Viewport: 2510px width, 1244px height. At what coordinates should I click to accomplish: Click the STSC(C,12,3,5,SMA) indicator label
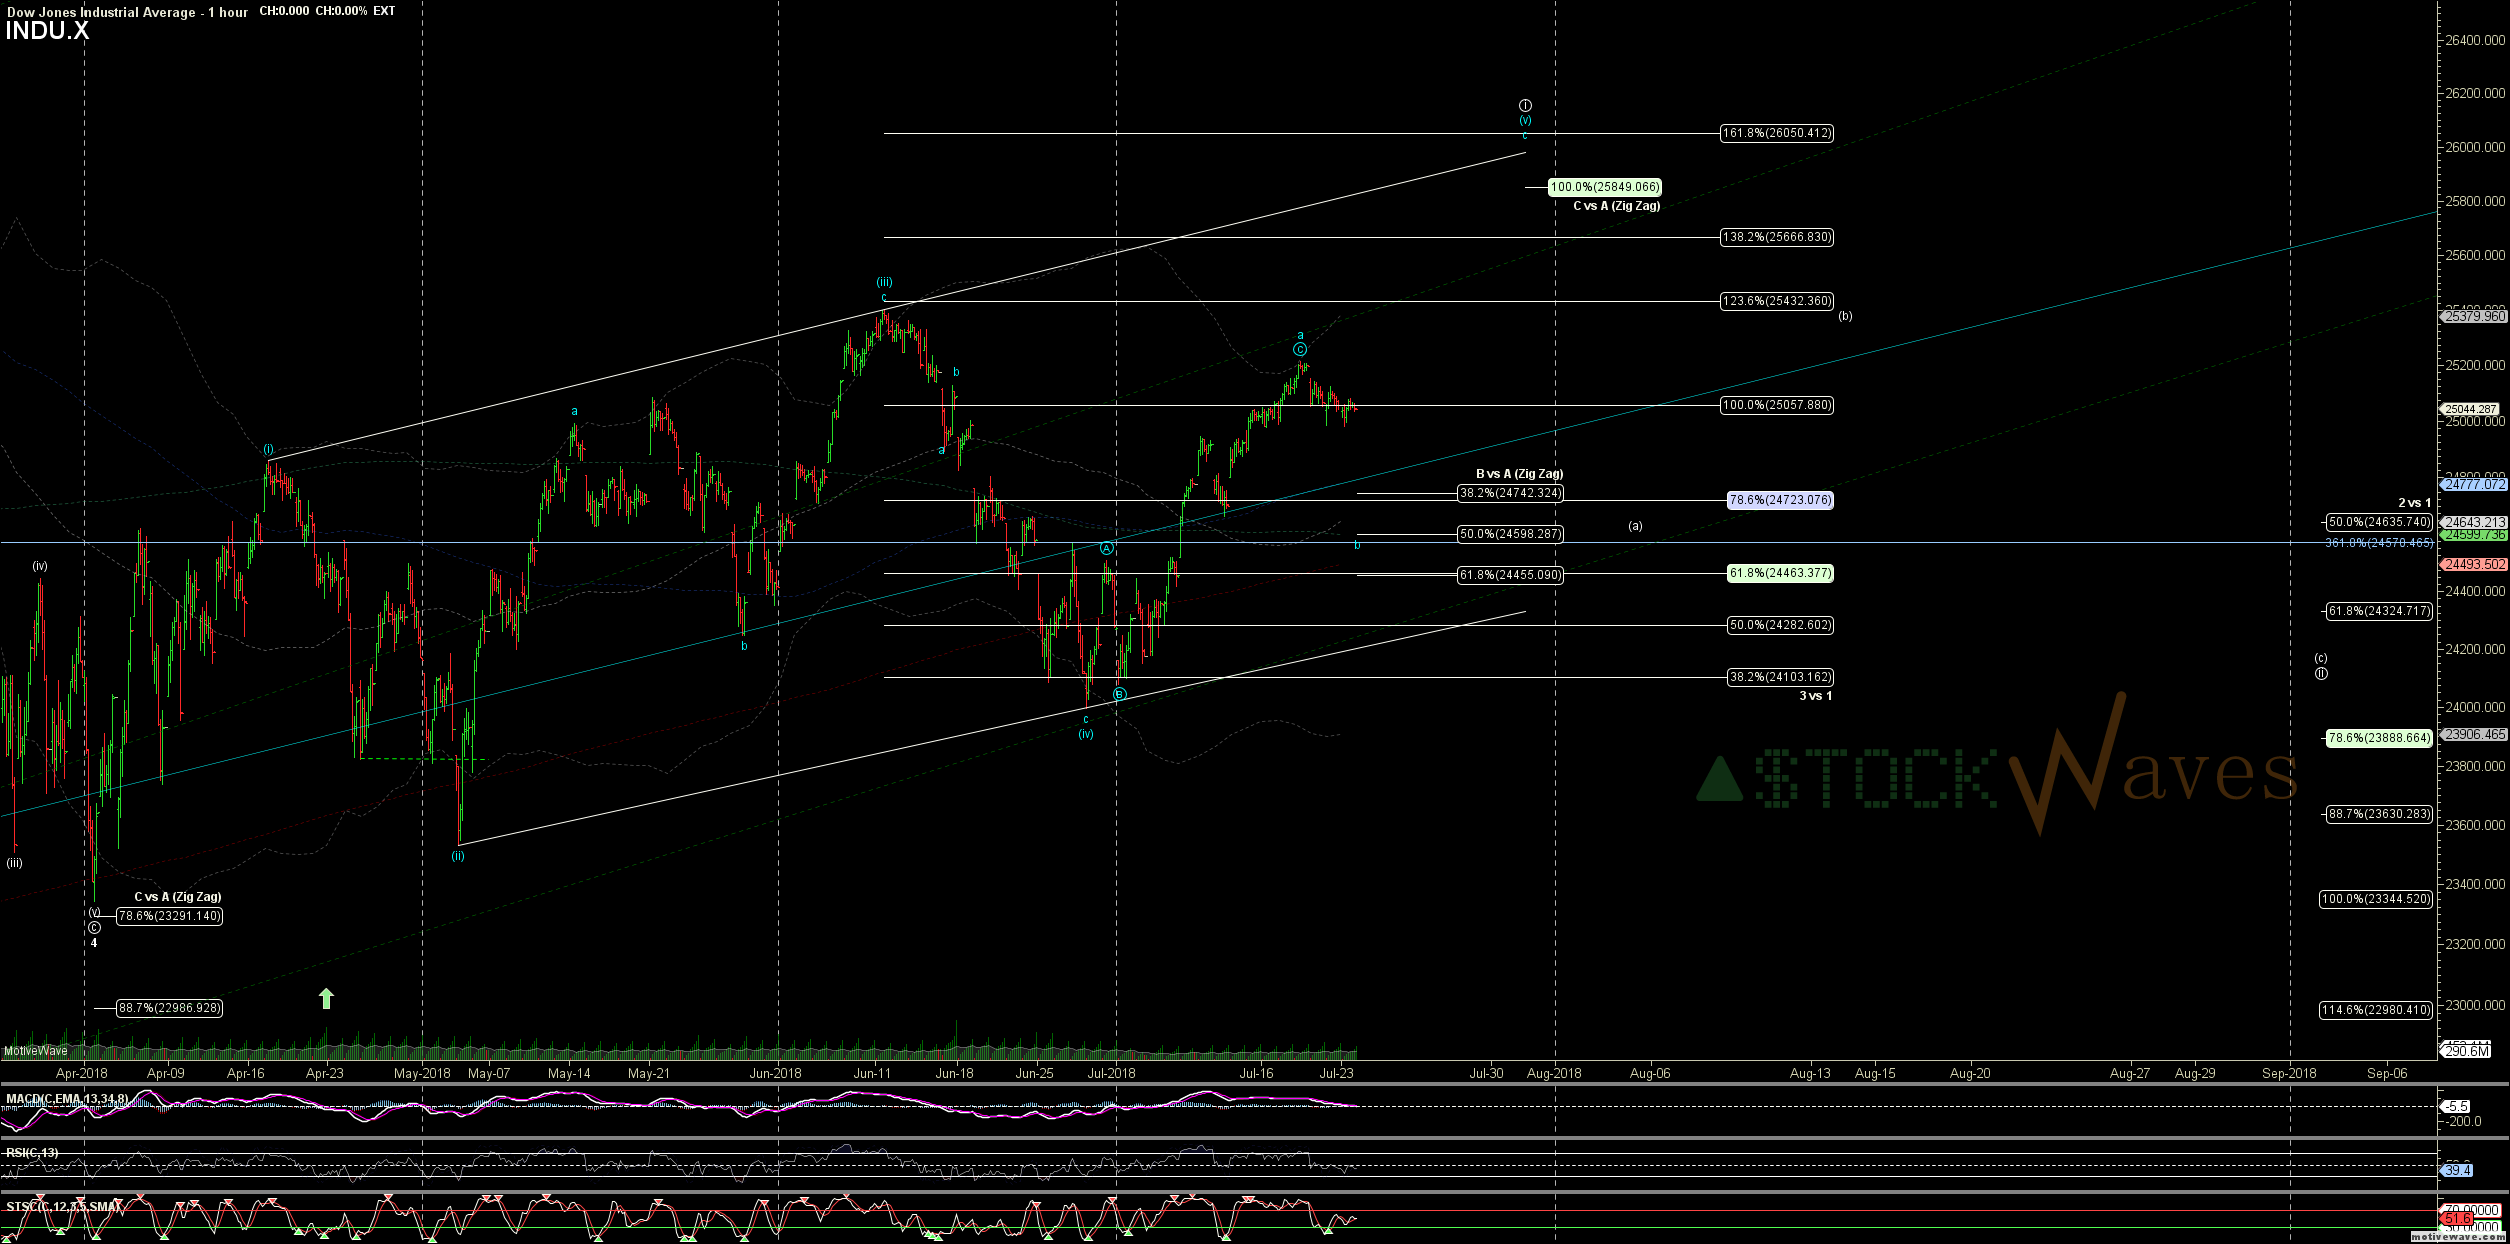click(64, 1207)
